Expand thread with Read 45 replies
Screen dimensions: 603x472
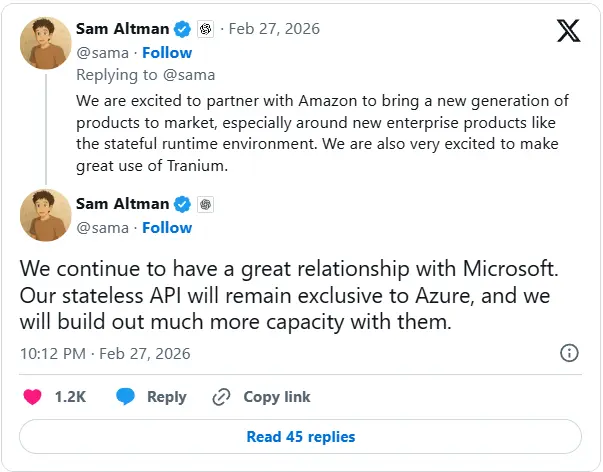(301, 436)
